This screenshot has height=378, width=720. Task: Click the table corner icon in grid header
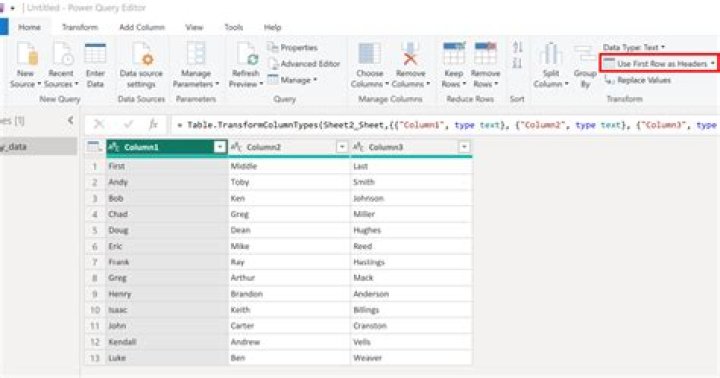pyautogui.click(x=94, y=147)
